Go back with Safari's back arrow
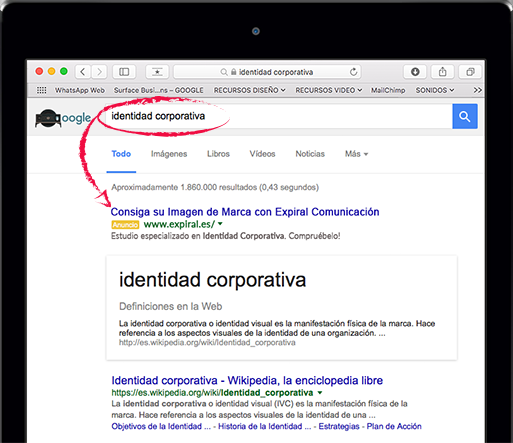Viewport: 513px width, 443px height. [83, 72]
